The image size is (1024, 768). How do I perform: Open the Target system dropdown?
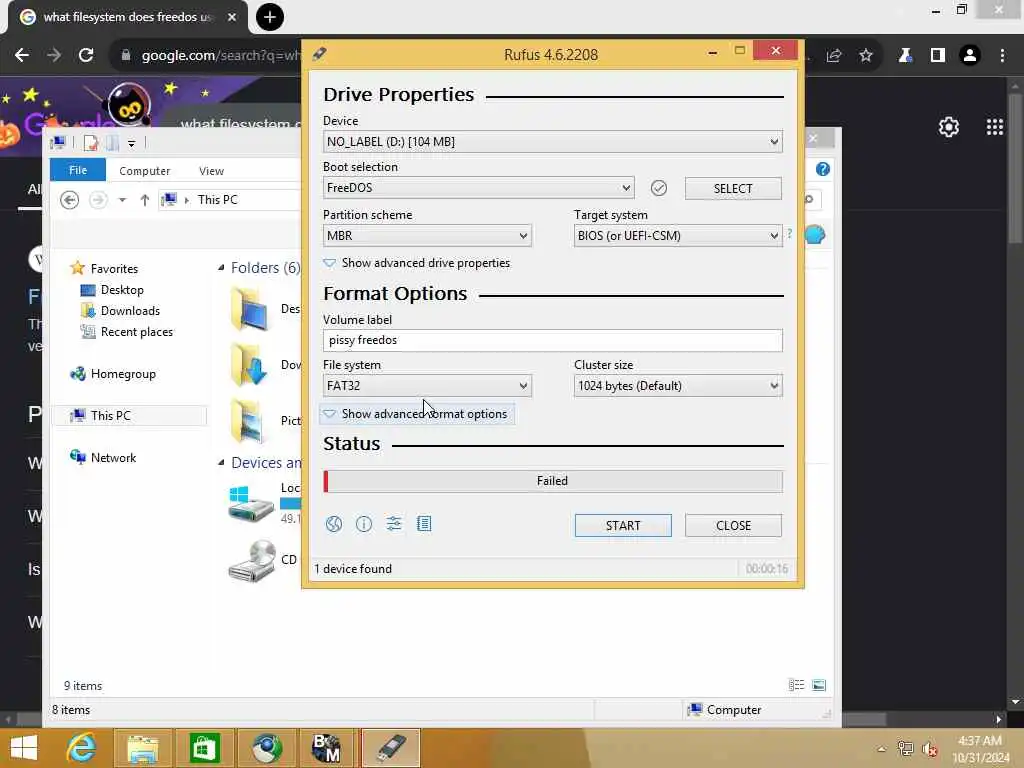pos(678,236)
